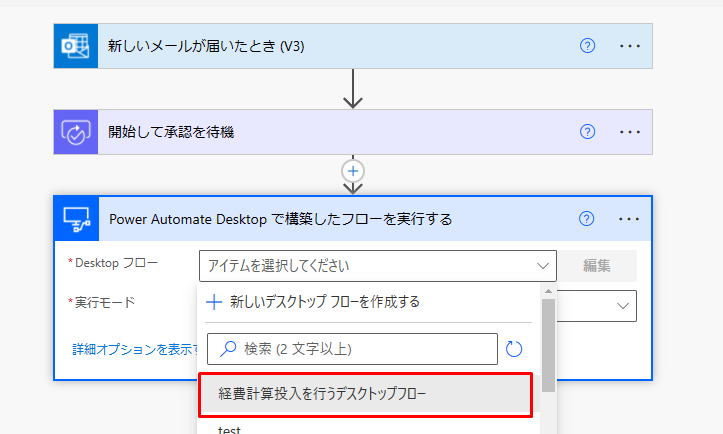Collapse the 開始して承認を待機 step header
This screenshot has width=723, height=434.
point(353,132)
